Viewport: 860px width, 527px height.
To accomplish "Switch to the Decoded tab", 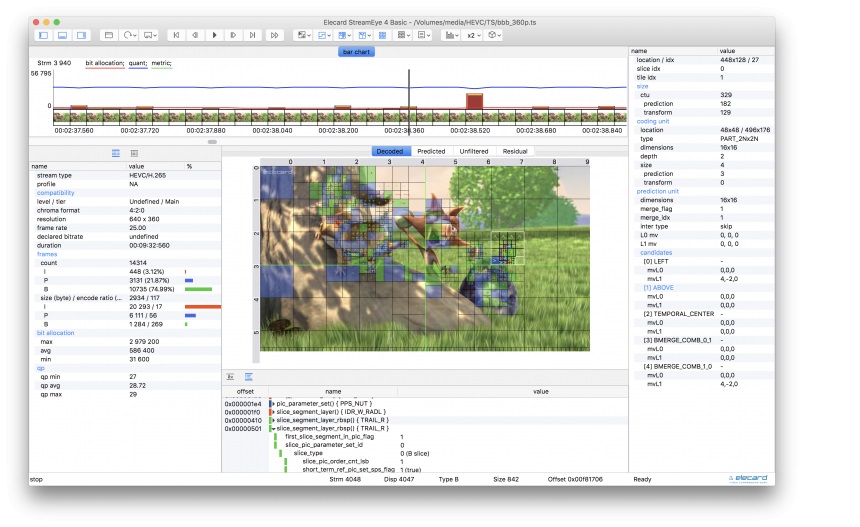I will [390, 151].
